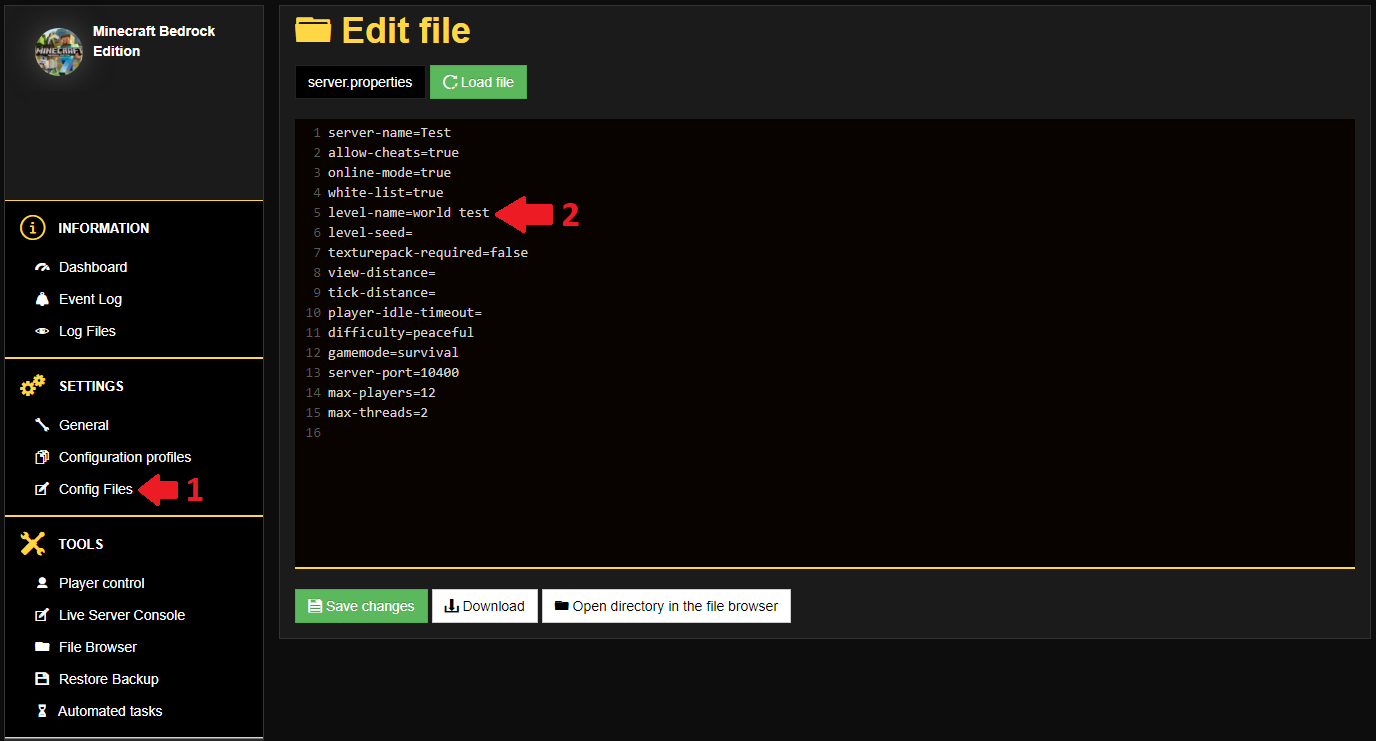
Task: Click the Log Files eye icon
Action: (42, 331)
